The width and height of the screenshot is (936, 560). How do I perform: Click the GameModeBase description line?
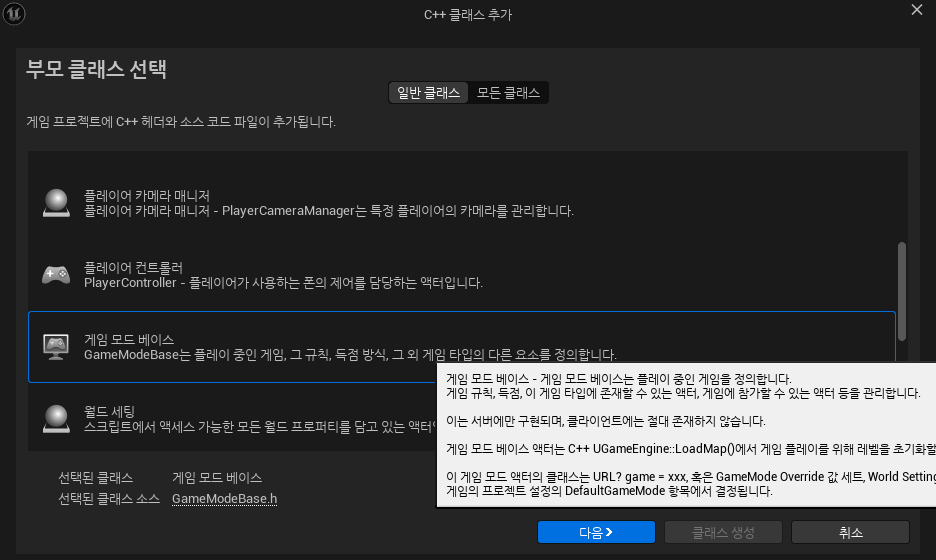coord(350,355)
